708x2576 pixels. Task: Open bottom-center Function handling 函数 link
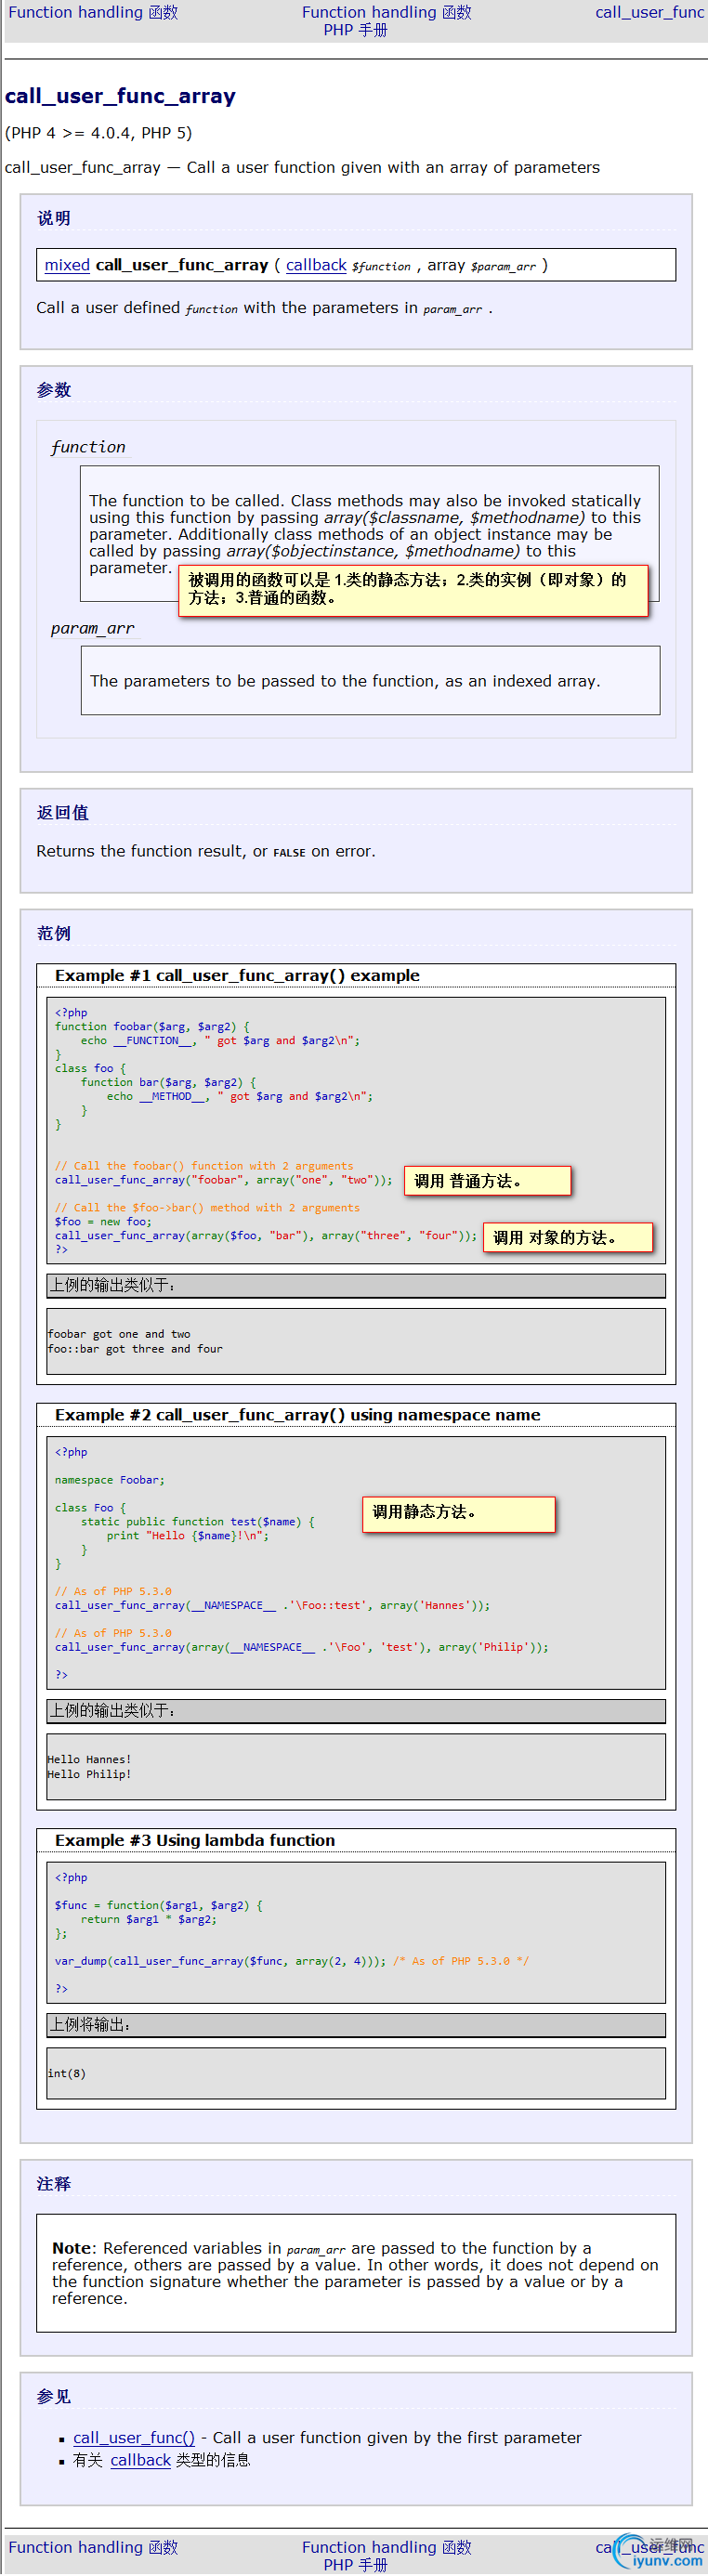[x=386, y=2547]
